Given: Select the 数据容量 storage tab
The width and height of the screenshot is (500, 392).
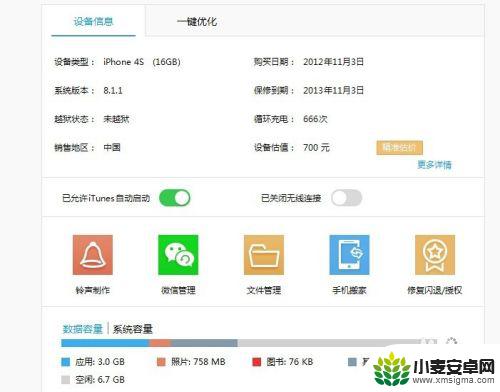Looking at the screenshot, I should [82, 329].
